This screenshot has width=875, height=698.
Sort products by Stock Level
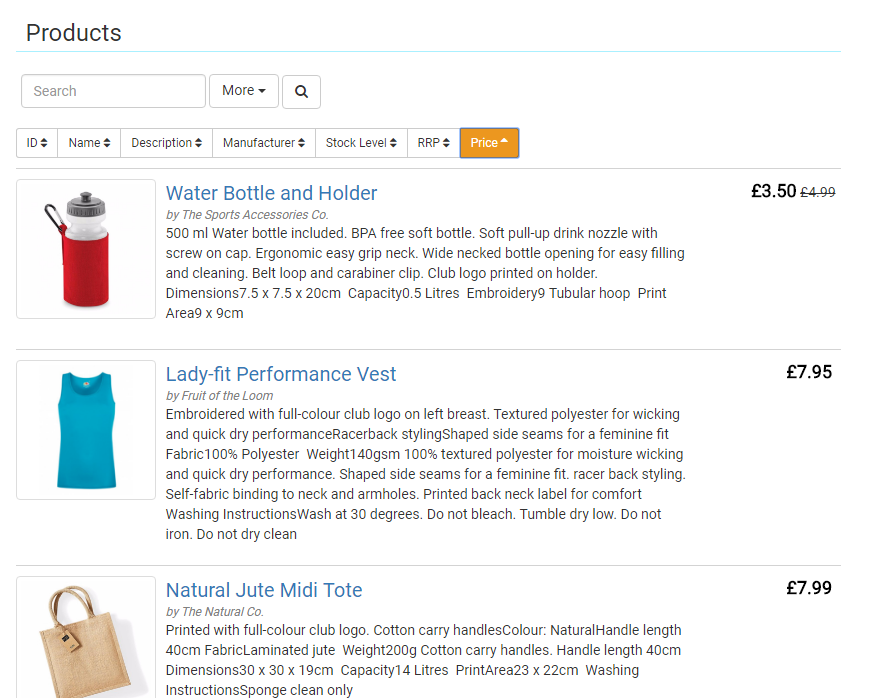tap(361, 143)
